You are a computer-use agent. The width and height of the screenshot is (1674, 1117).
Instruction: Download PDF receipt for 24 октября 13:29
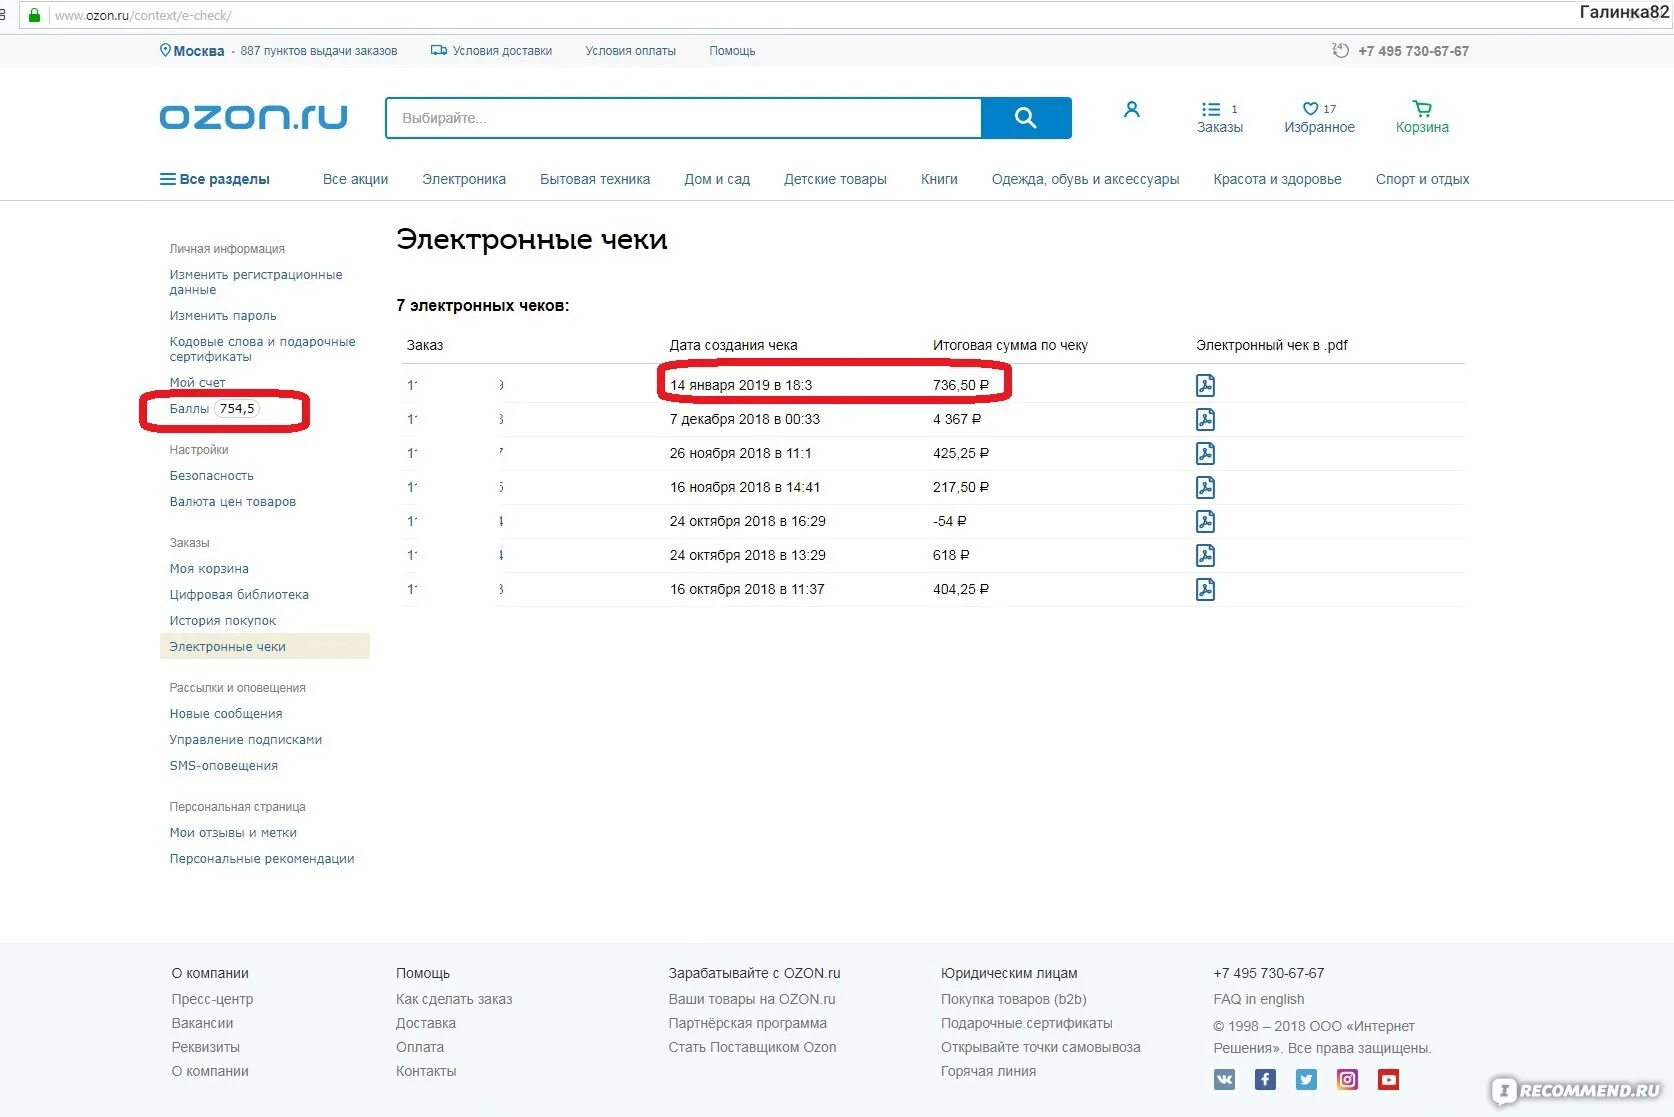tap(1206, 555)
